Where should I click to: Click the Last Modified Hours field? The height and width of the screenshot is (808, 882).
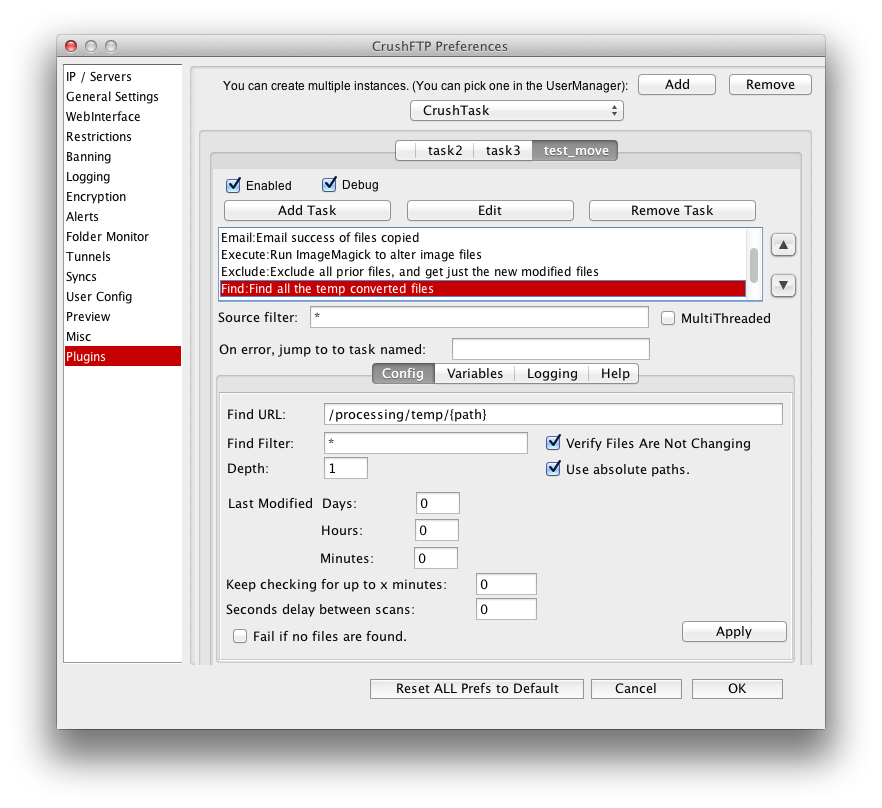pos(436,530)
